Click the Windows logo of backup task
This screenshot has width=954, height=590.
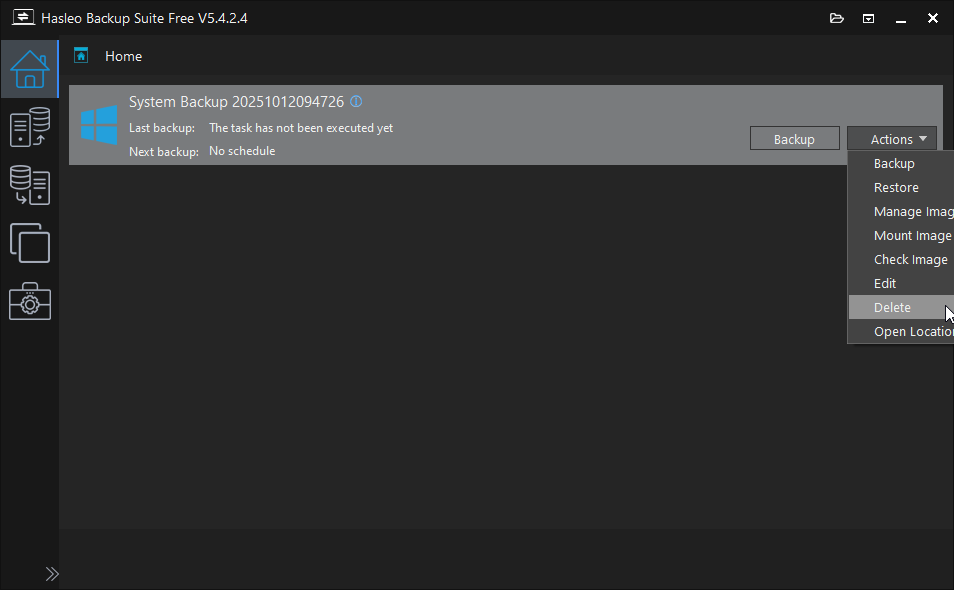(x=99, y=125)
